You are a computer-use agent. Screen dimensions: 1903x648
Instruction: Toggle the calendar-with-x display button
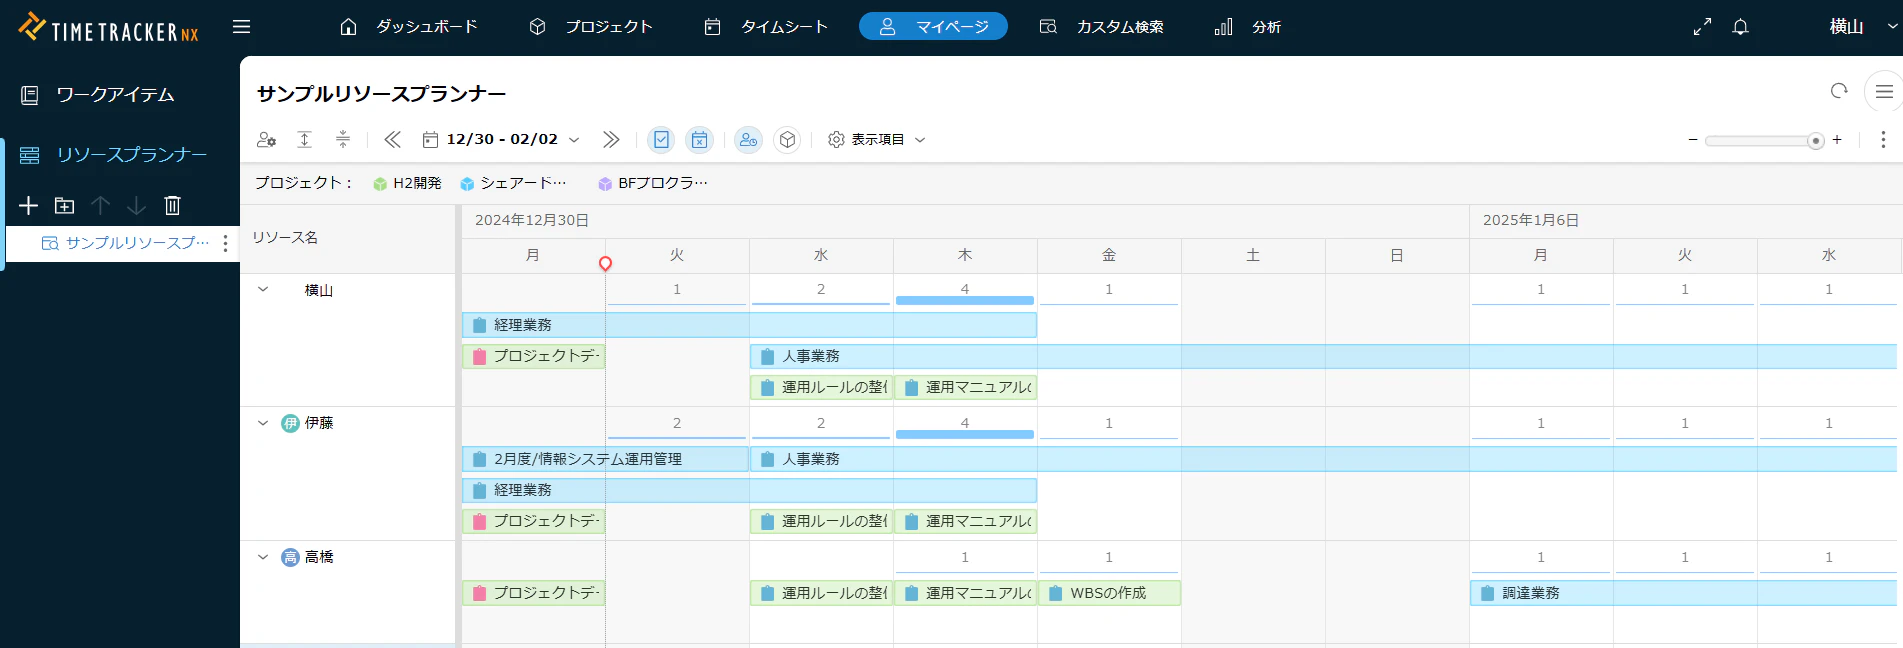(699, 140)
